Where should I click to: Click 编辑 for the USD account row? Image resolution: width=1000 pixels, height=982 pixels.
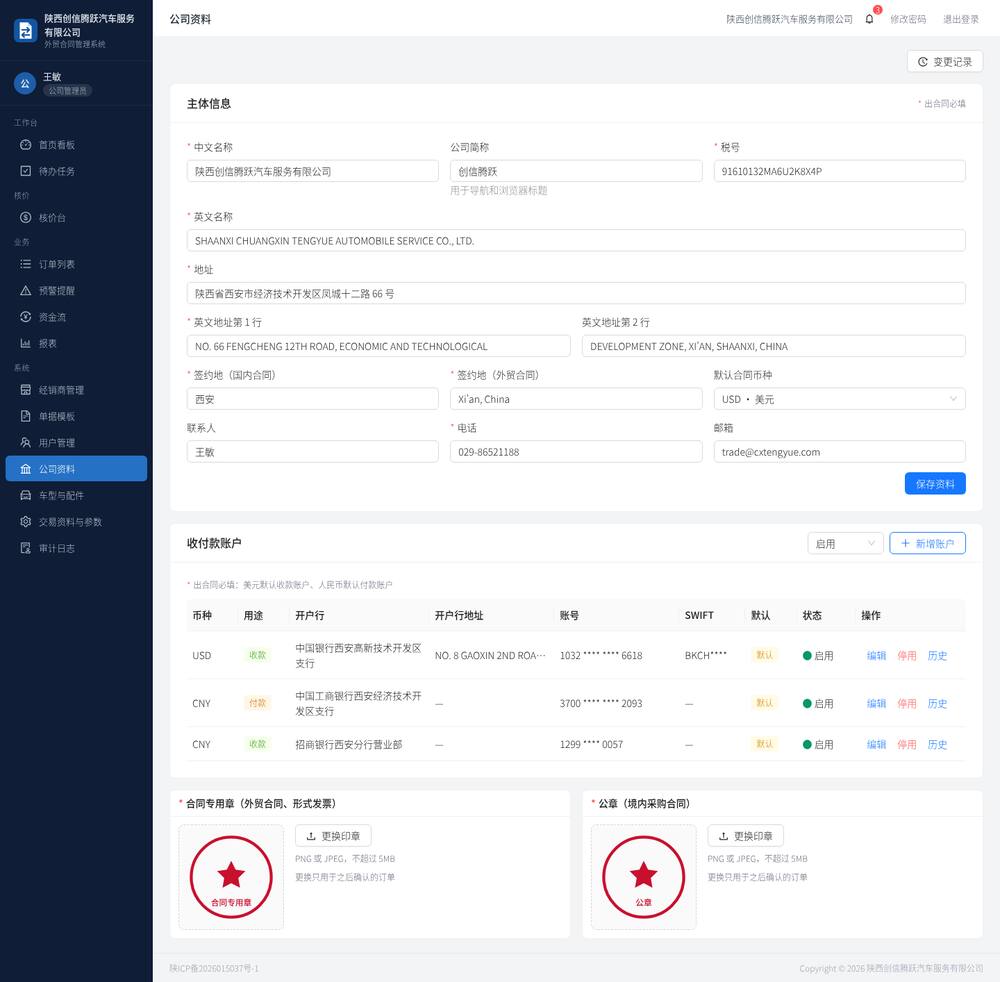876,656
